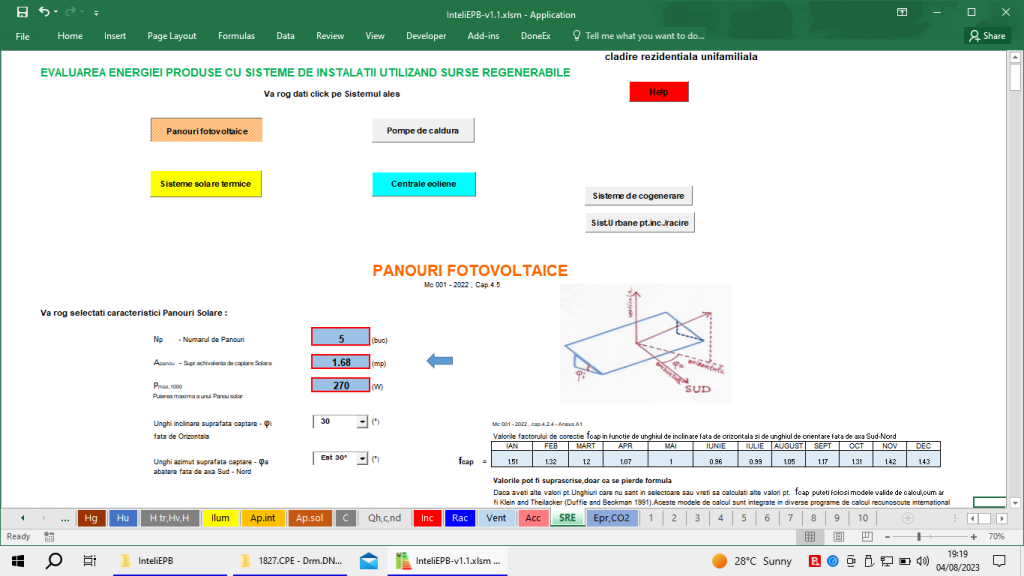Image resolution: width=1024 pixels, height=576 pixels.
Task: Select the cell containing 1.68
Action: 339,361
